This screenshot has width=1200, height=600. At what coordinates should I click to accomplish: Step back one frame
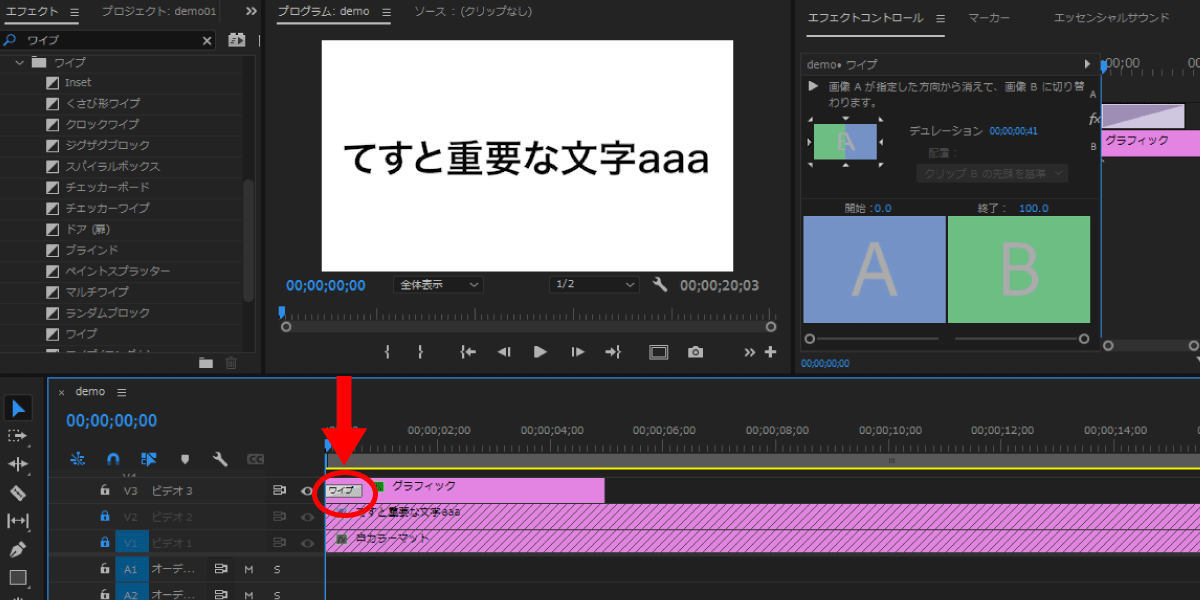(505, 352)
